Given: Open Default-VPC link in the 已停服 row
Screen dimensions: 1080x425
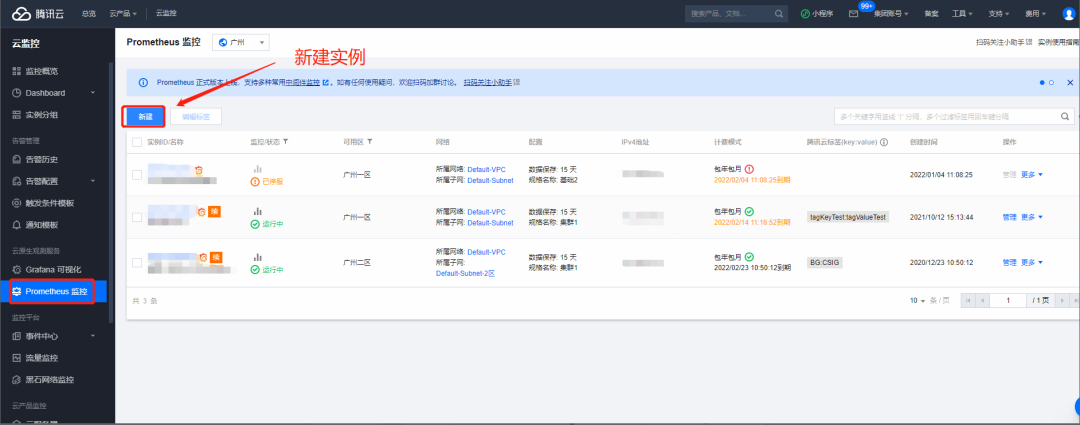Looking at the screenshot, I should (486, 169).
